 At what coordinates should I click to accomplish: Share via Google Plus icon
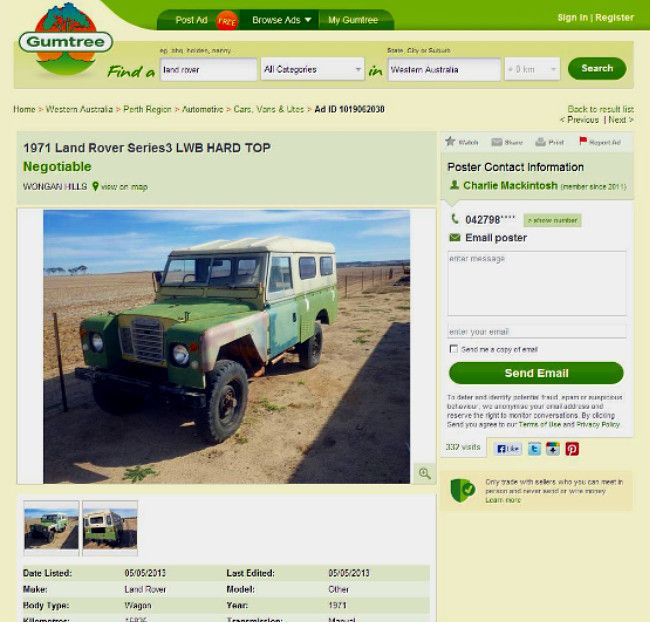pyautogui.click(x=553, y=449)
